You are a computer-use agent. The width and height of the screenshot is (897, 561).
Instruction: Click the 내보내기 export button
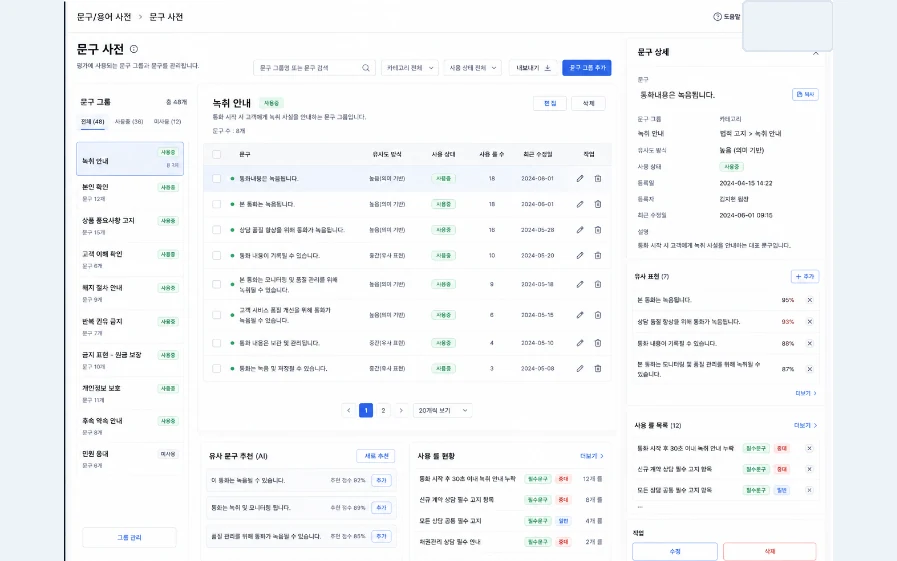click(533, 68)
